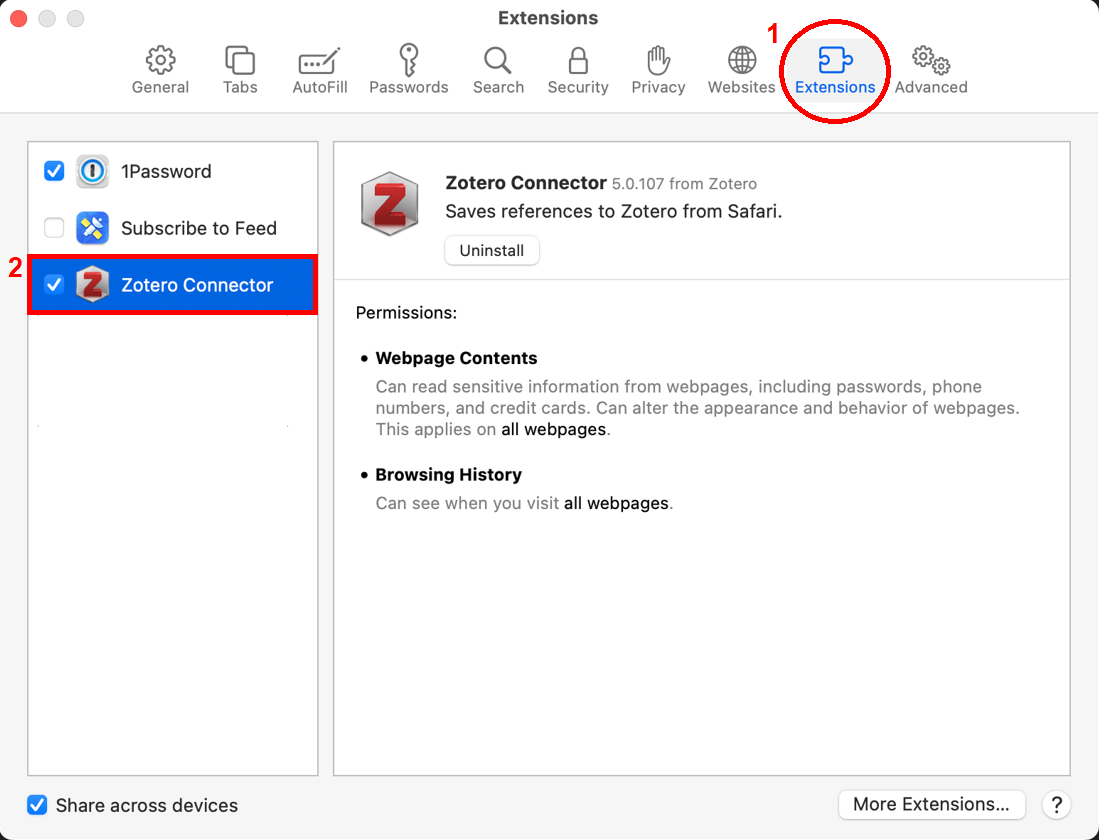Open help with the question mark button
This screenshot has width=1099, height=840.
(x=1056, y=804)
